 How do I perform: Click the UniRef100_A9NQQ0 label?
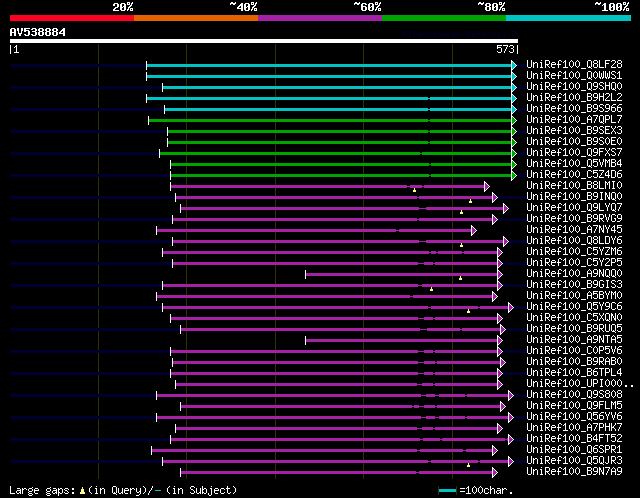(574, 274)
